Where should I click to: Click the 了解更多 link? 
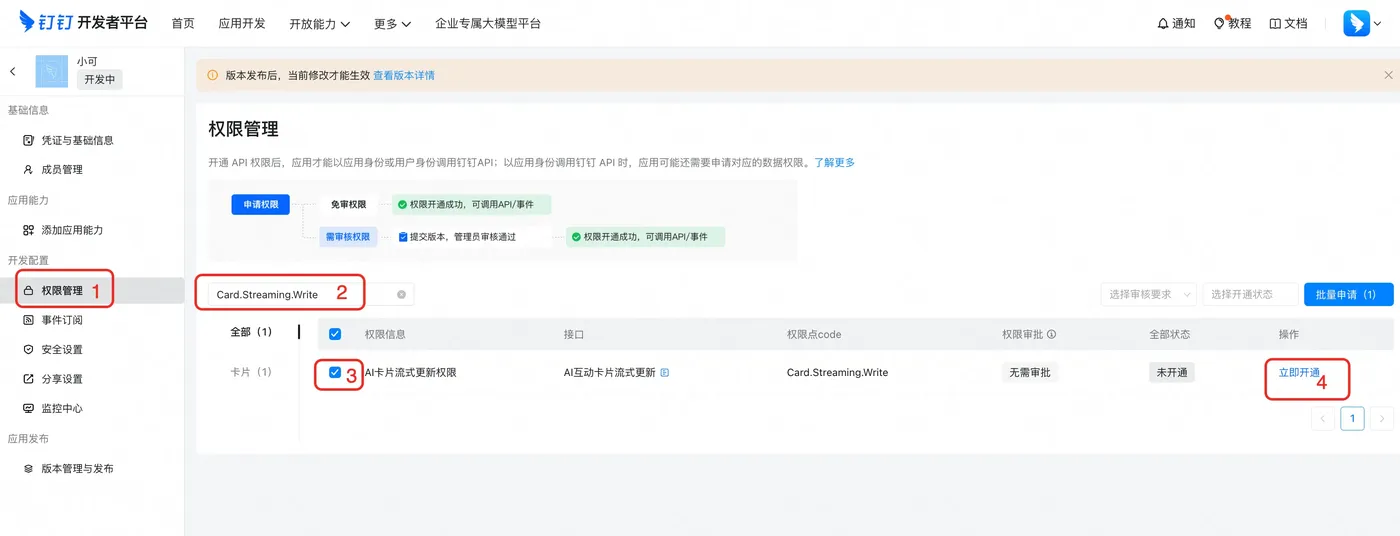(x=834, y=162)
